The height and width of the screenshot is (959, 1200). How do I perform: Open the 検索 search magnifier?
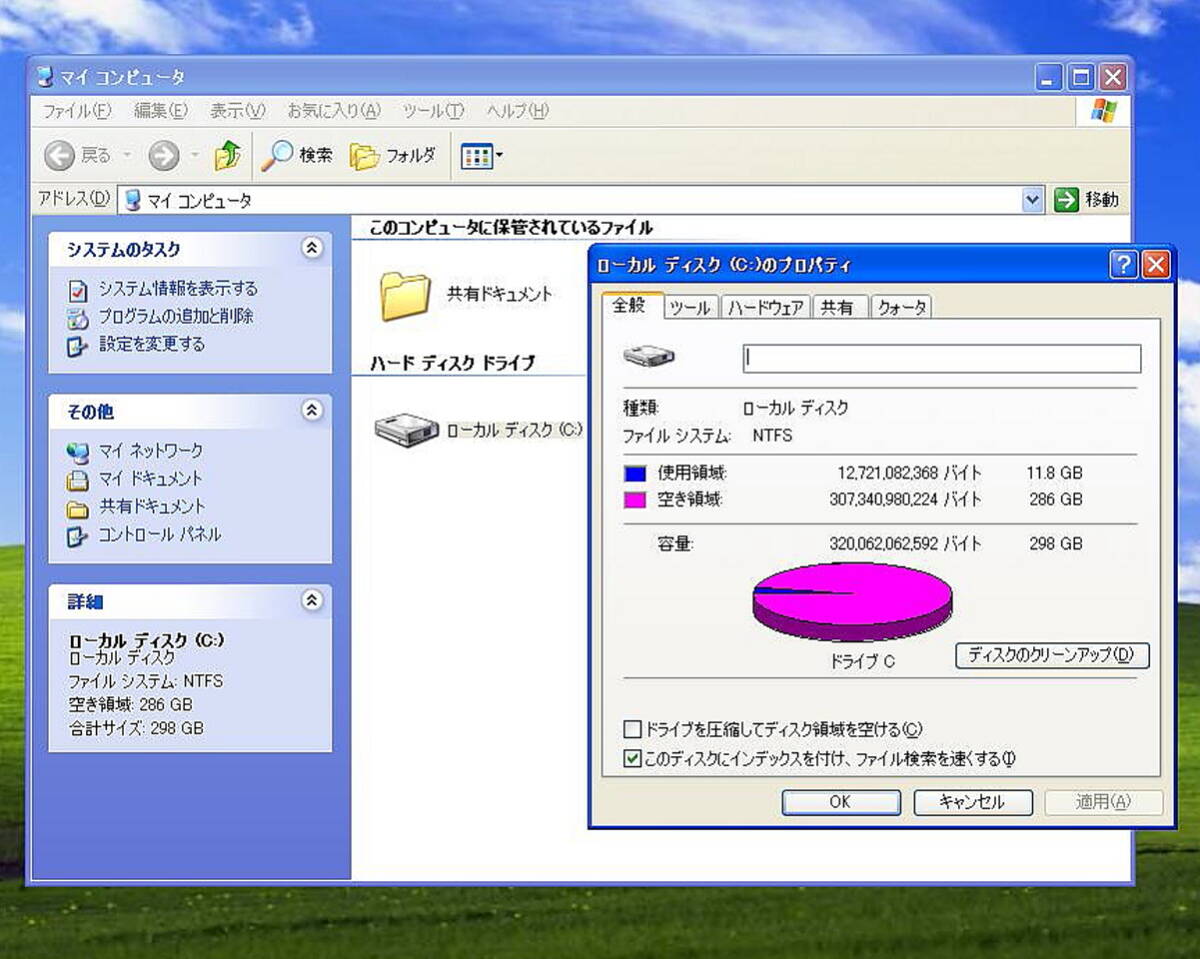click(277, 155)
